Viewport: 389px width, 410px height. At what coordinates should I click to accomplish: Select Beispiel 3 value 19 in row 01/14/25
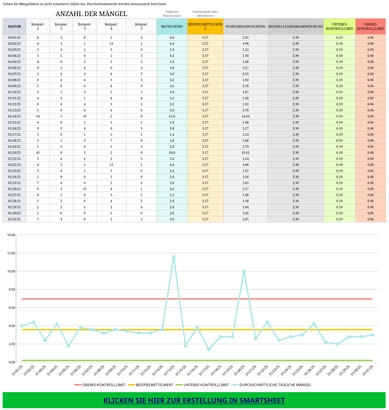85,116
